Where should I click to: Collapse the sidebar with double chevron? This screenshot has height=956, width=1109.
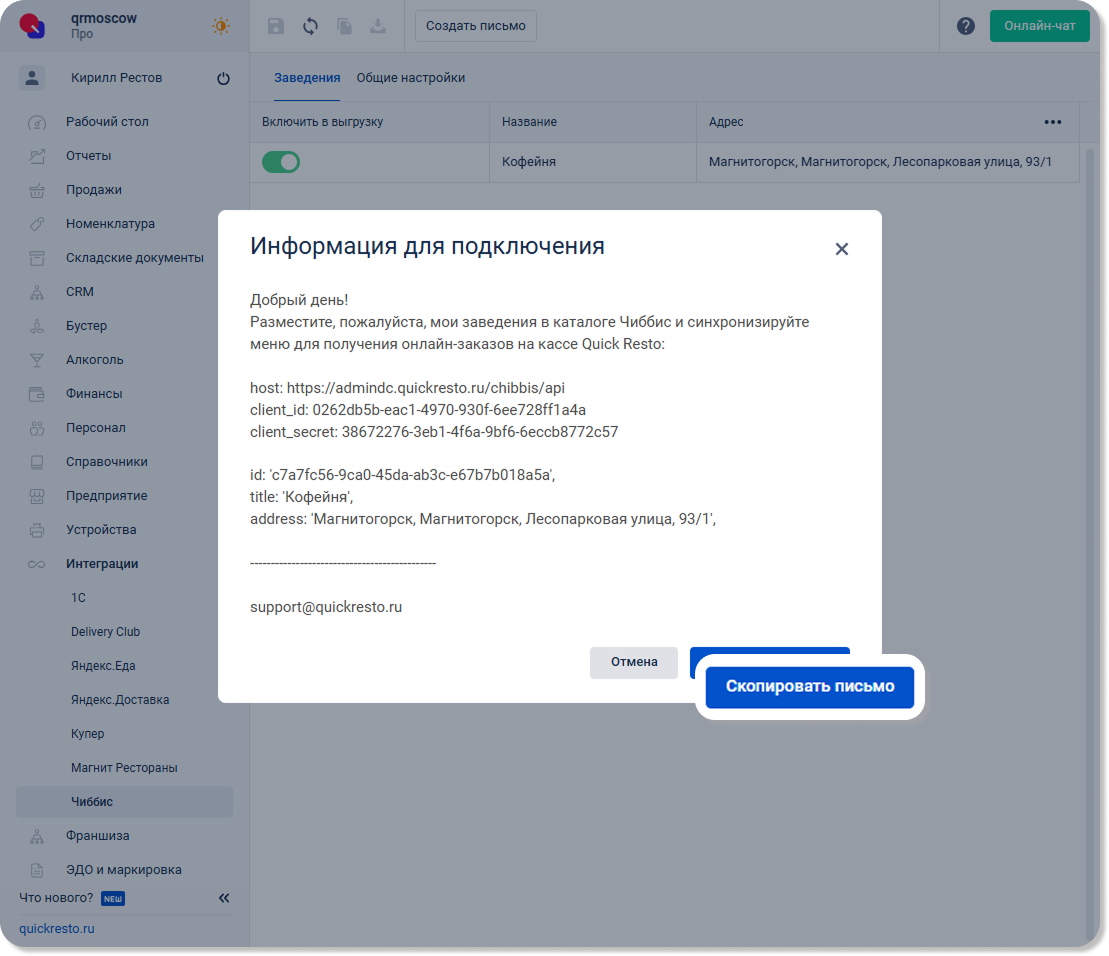point(224,898)
